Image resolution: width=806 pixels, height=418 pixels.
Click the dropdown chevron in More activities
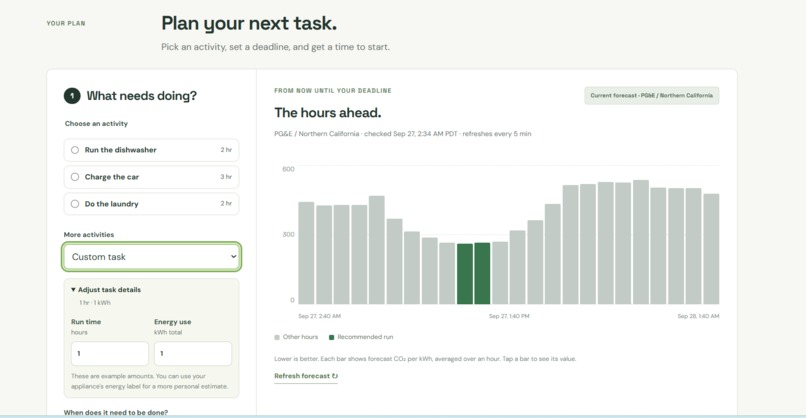[233, 257]
